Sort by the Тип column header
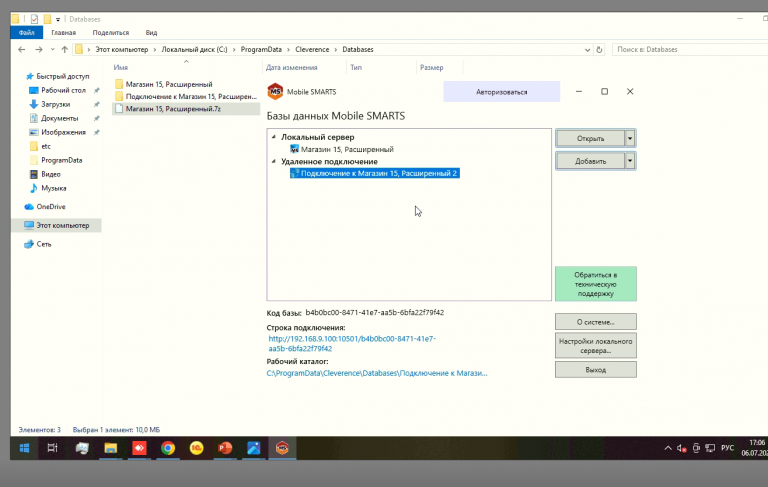This screenshot has width=768, height=487. pyautogui.click(x=356, y=68)
